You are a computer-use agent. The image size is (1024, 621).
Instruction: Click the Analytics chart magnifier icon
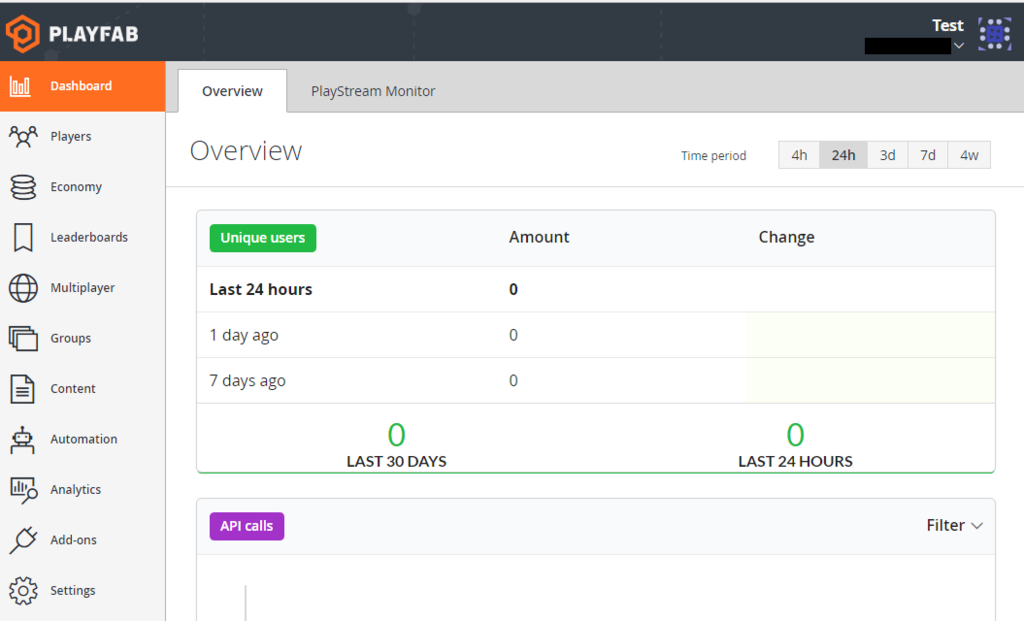point(24,490)
